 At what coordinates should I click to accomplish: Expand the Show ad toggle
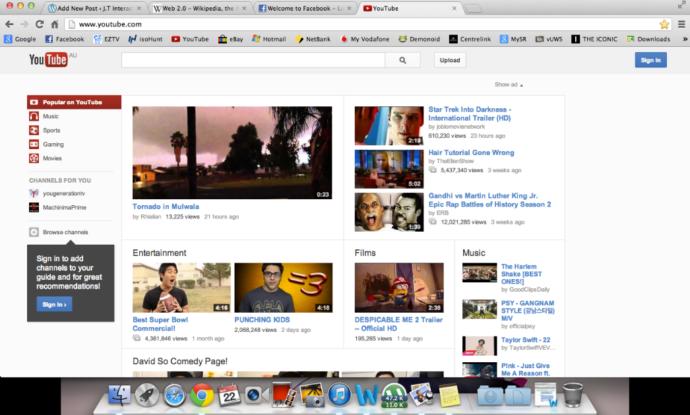[x=509, y=84]
